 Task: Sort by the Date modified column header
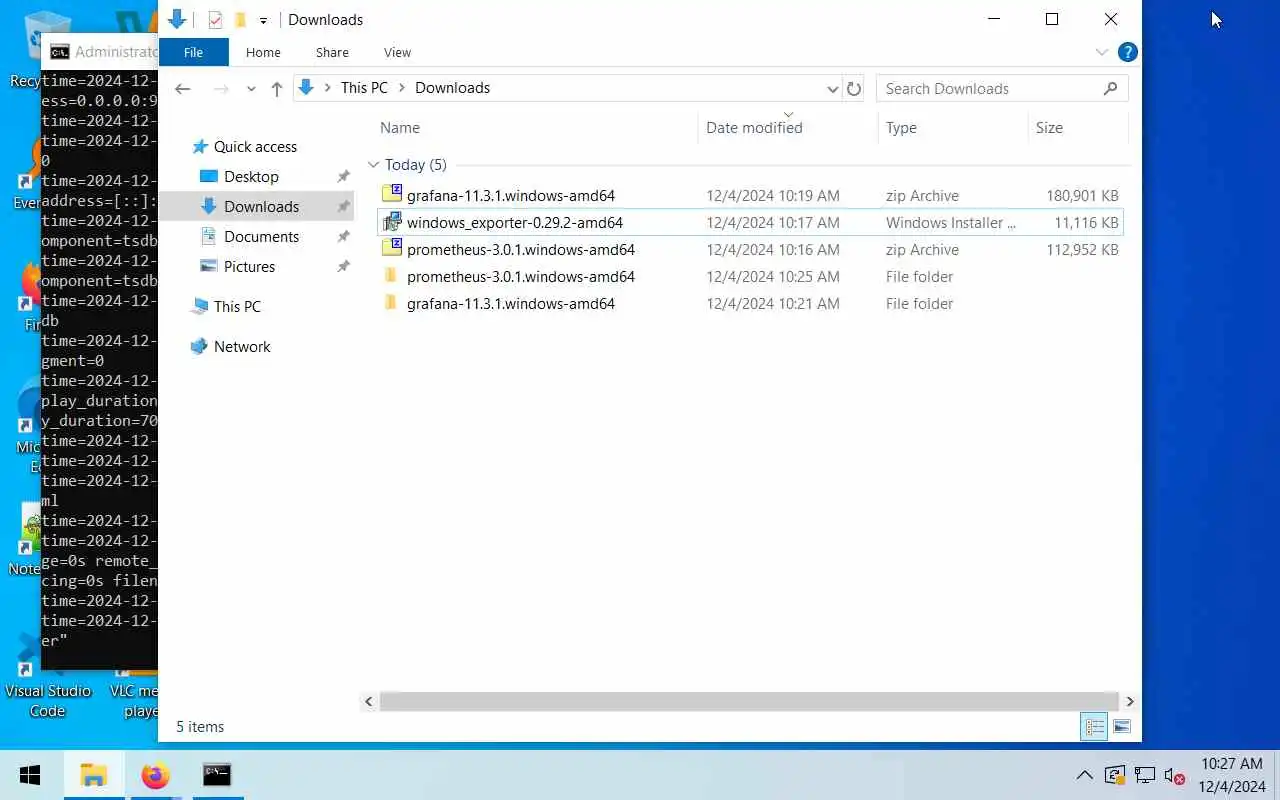(x=754, y=127)
